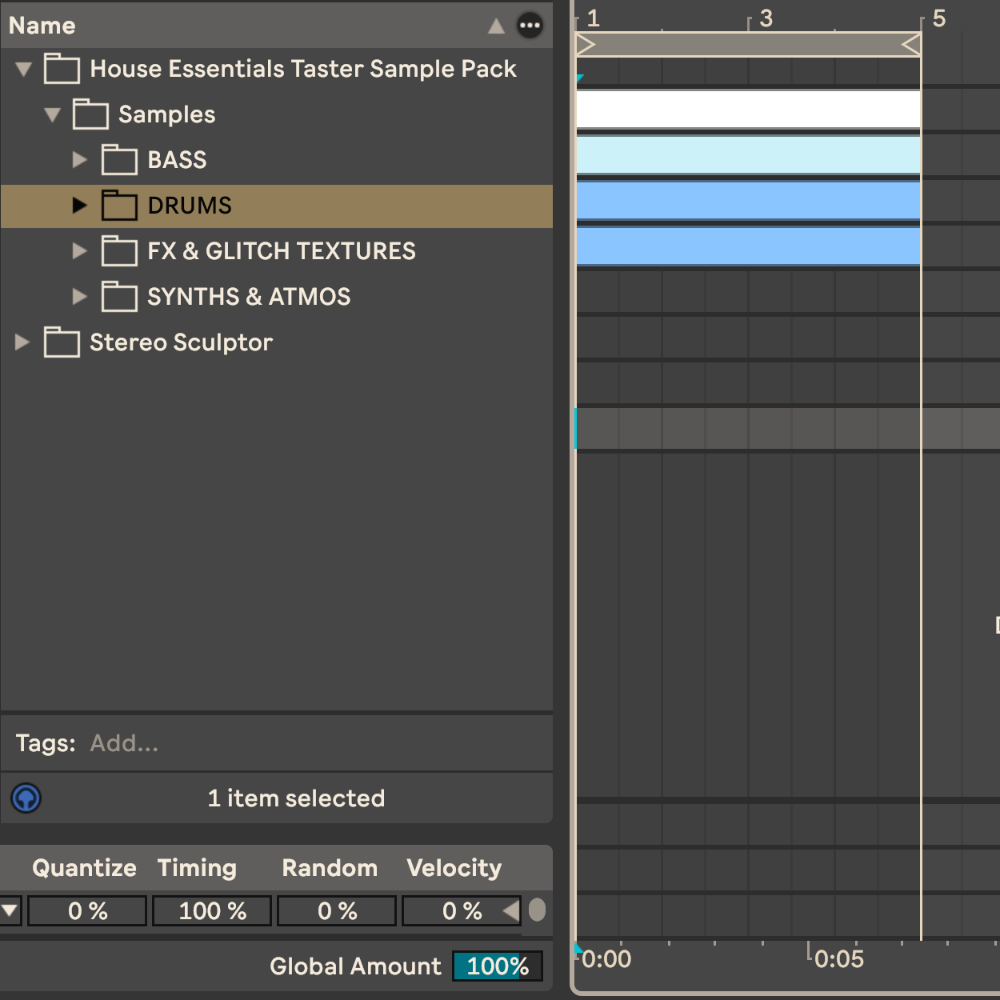Open the groove base dropdown beside Quantize
This screenshot has width=1000, height=1000.
coord(10,911)
